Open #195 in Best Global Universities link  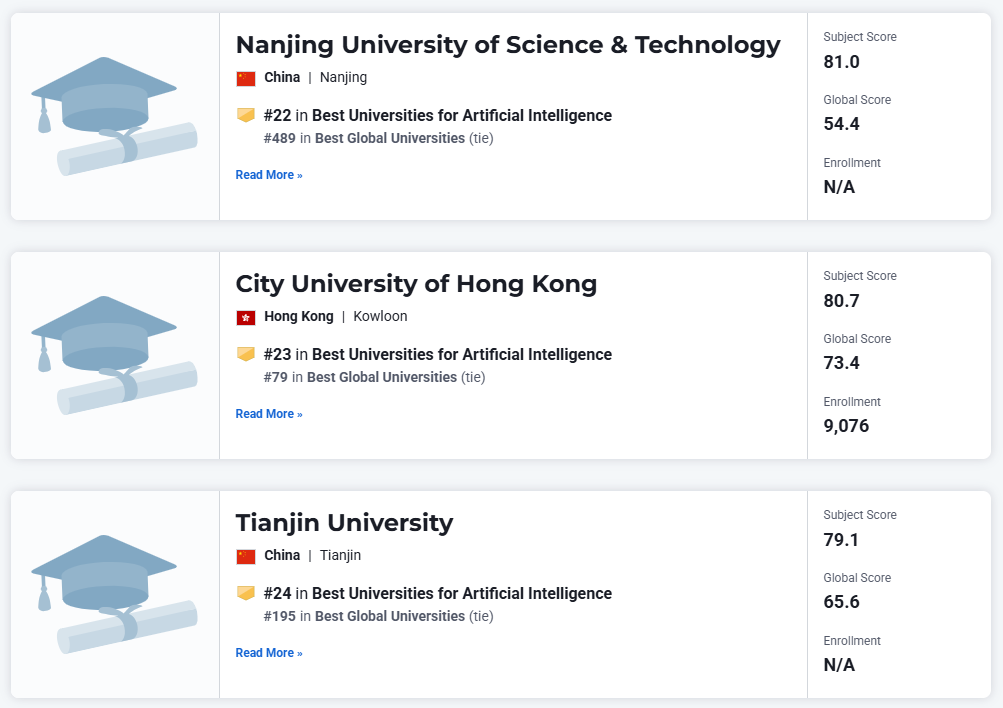(364, 616)
